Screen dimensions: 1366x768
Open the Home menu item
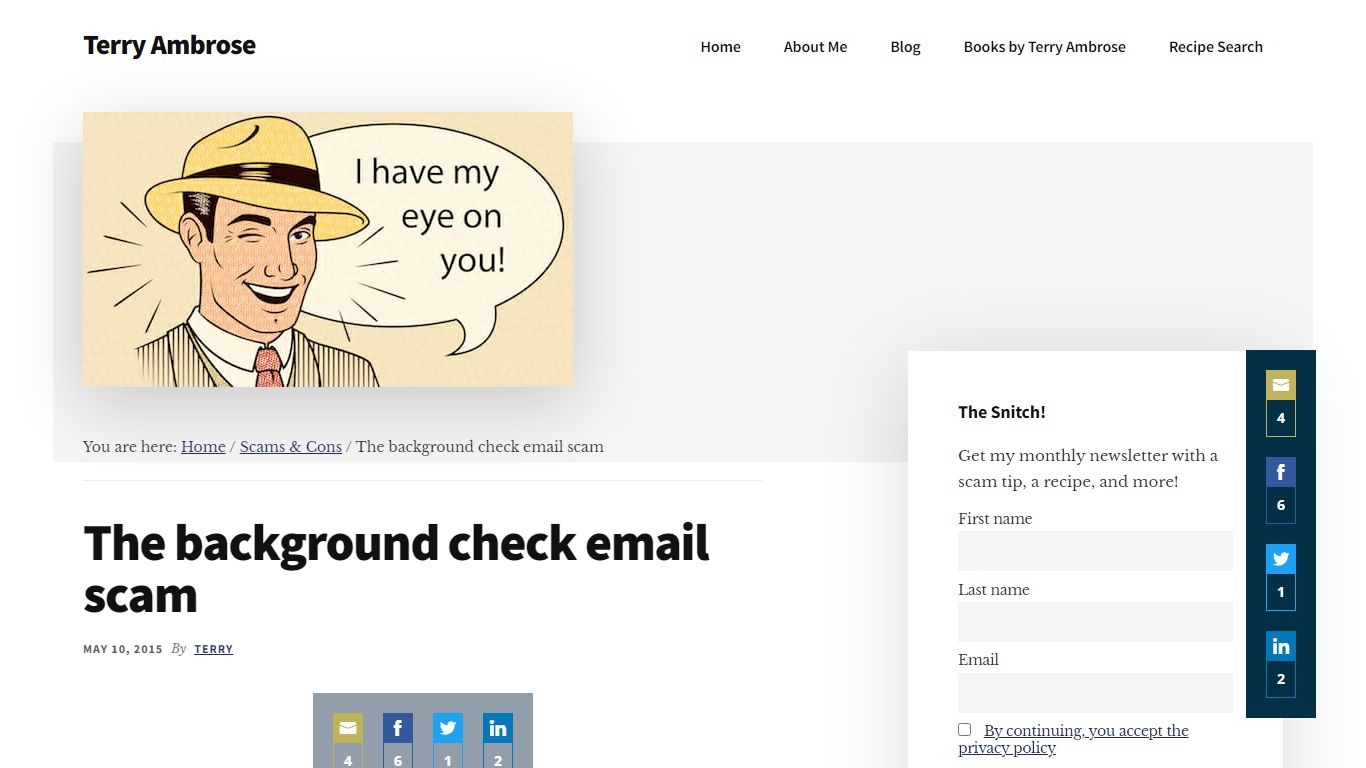click(720, 47)
